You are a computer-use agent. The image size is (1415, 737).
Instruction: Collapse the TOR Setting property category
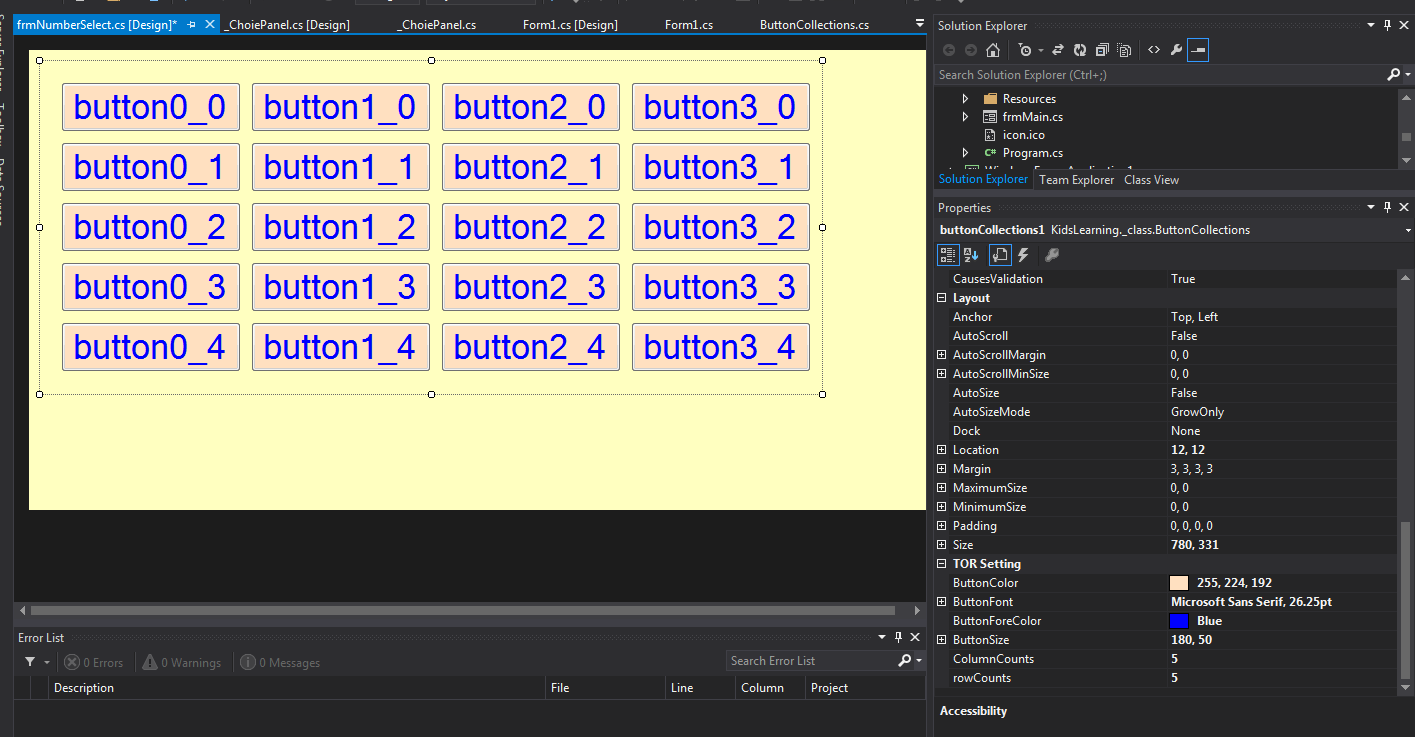pyautogui.click(x=941, y=564)
